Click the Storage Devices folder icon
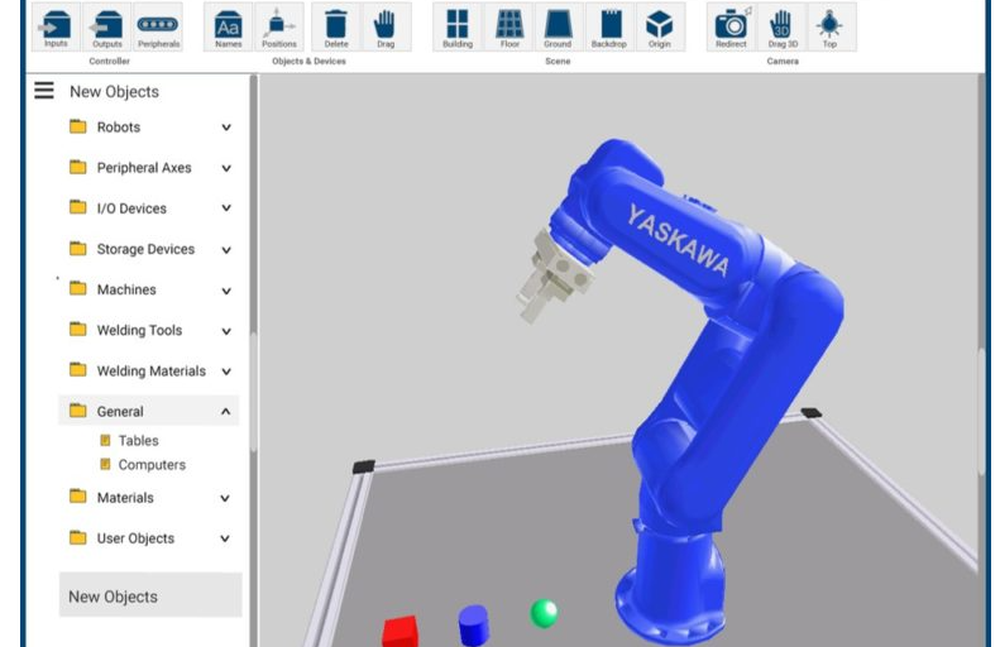Screen dimensions: 1000x647 coord(78,248)
